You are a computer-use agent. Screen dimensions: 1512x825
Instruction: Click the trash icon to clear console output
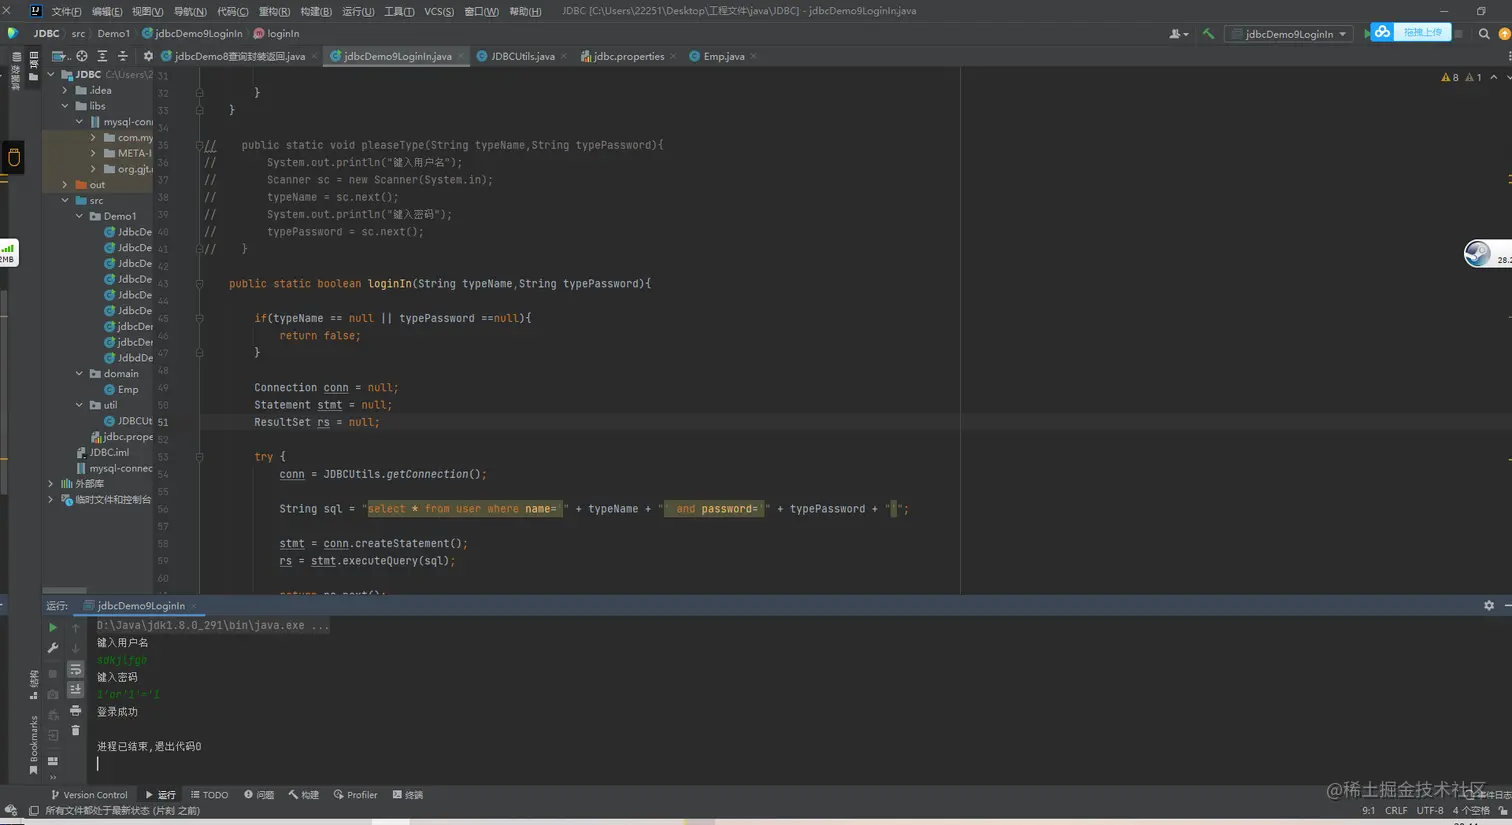click(75, 731)
